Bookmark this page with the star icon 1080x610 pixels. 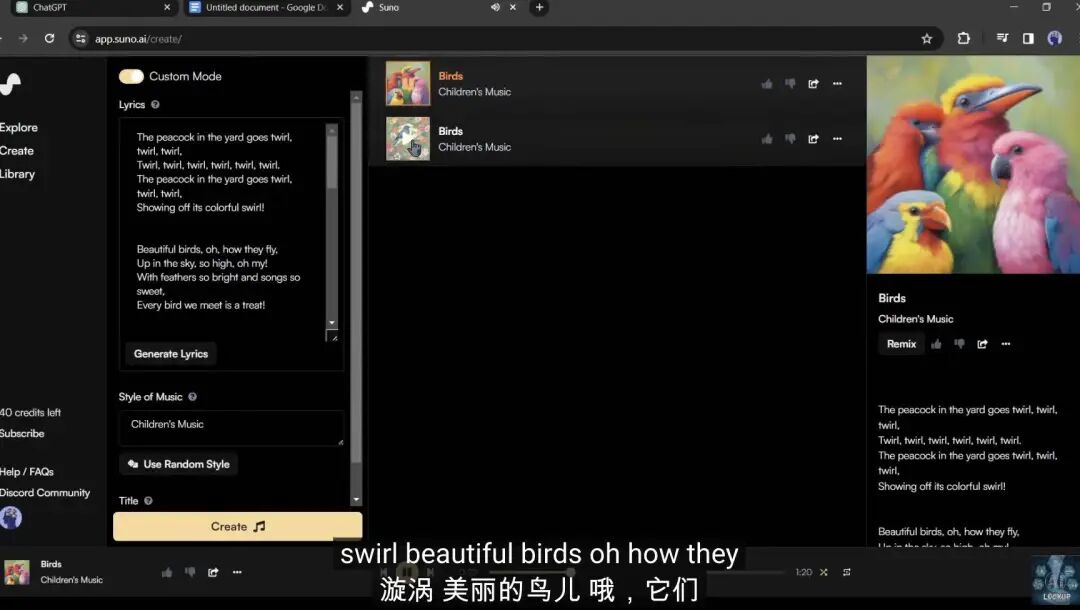pos(926,39)
